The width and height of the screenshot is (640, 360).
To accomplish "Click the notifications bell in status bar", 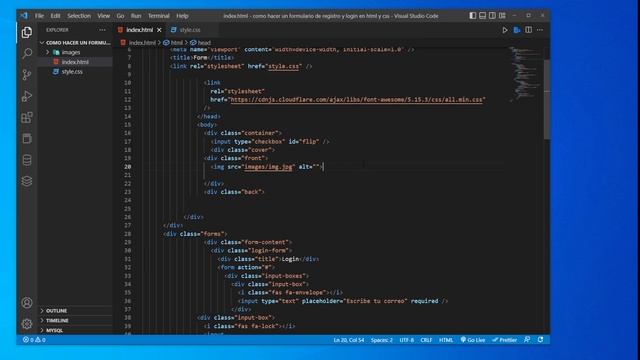I will click(x=540, y=340).
